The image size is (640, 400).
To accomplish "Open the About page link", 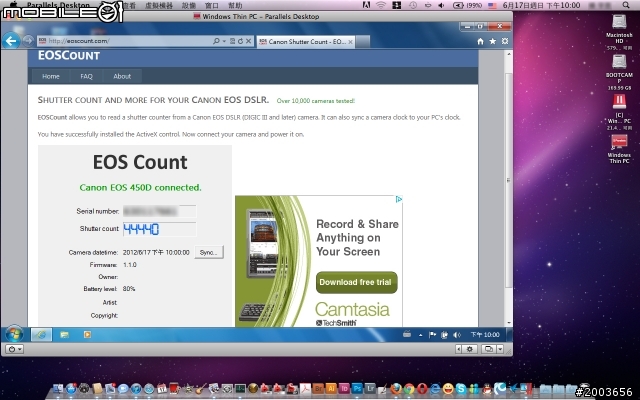I will pyautogui.click(x=122, y=76).
